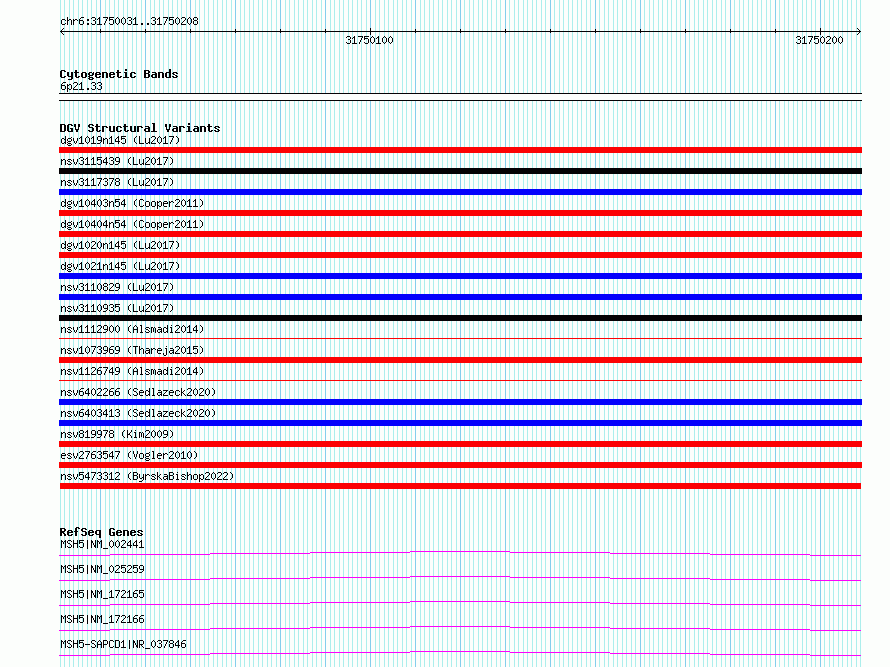Click the blue bar under dgv1021n145

pos(460,276)
